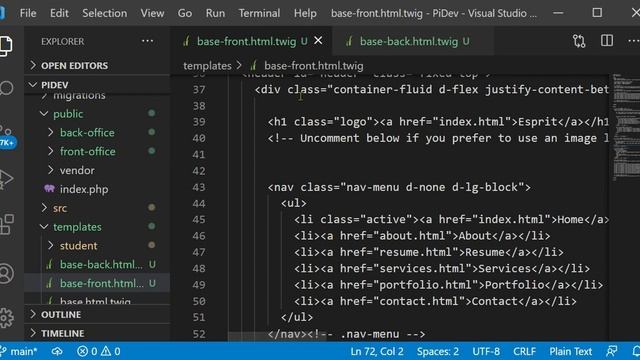Collapse the templates folder
Image resolution: width=640 pixels, height=360 pixels.
(77, 227)
